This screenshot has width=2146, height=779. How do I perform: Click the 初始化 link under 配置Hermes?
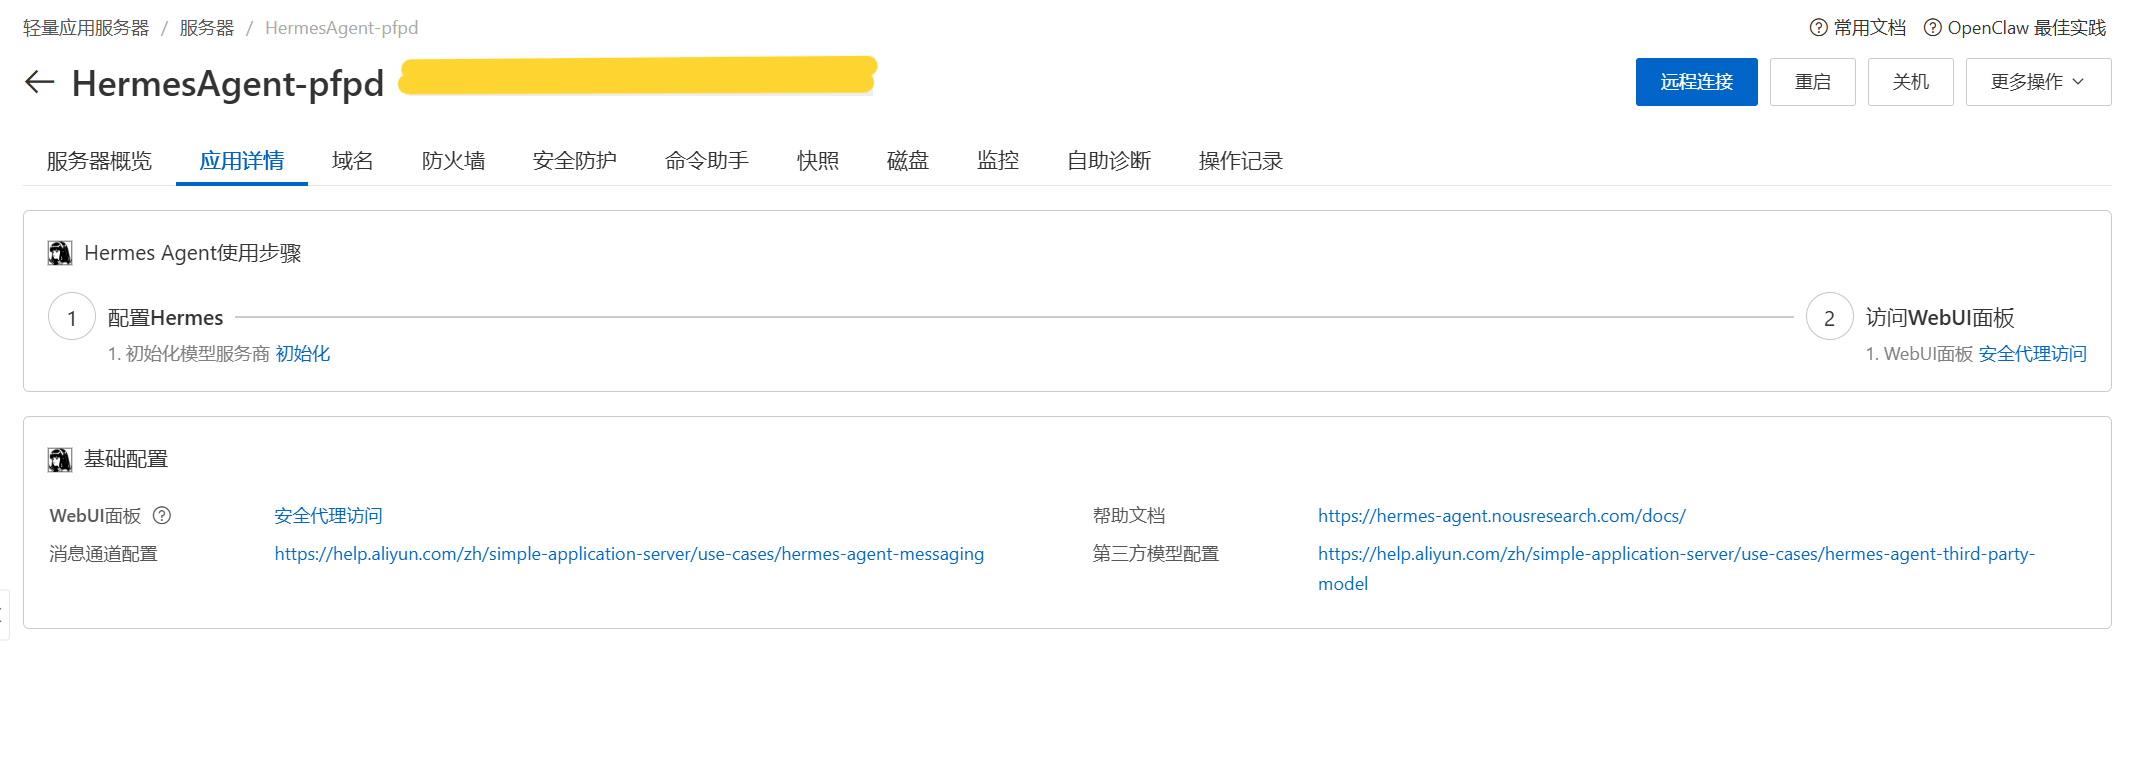pyautogui.click(x=303, y=354)
